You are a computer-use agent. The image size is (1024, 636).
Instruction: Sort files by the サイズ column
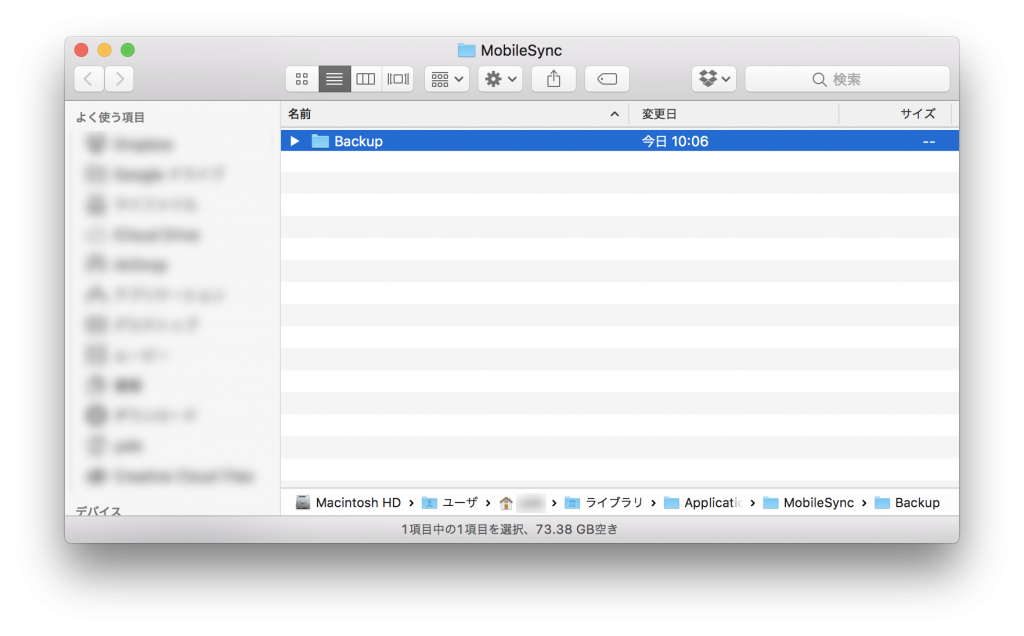[x=920, y=114]
